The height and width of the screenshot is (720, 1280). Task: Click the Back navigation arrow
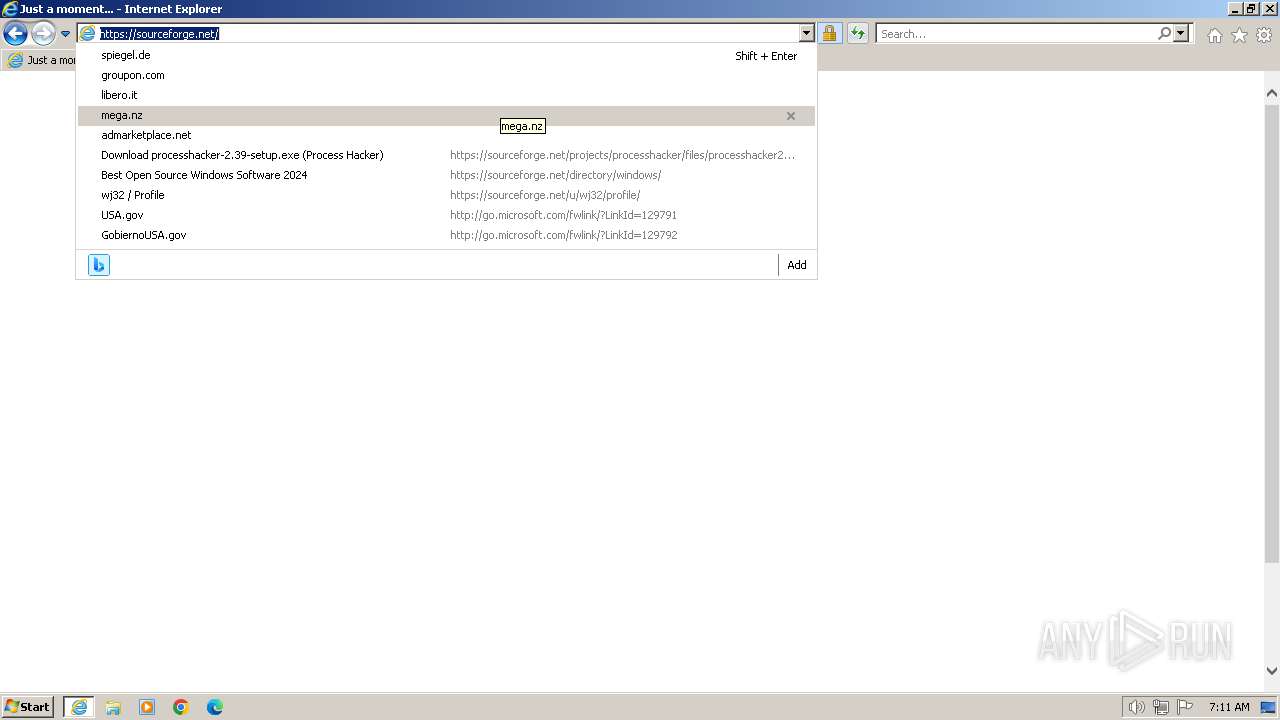(15, 34)
